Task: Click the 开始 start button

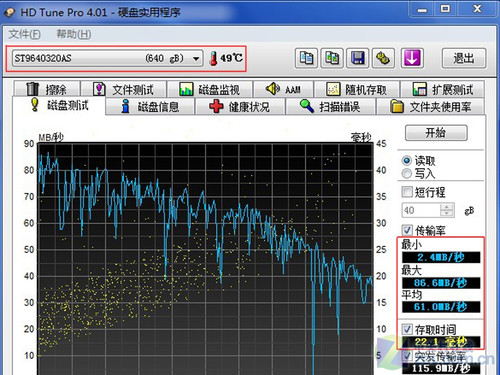Action: click(x=436, y=133)
